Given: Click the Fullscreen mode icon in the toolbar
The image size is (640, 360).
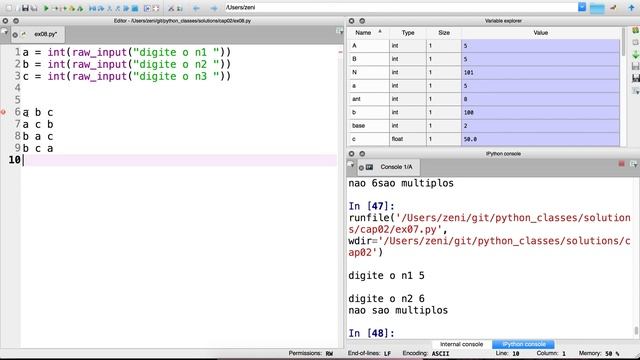Looking at the screenshot, I should pos(156,8).
